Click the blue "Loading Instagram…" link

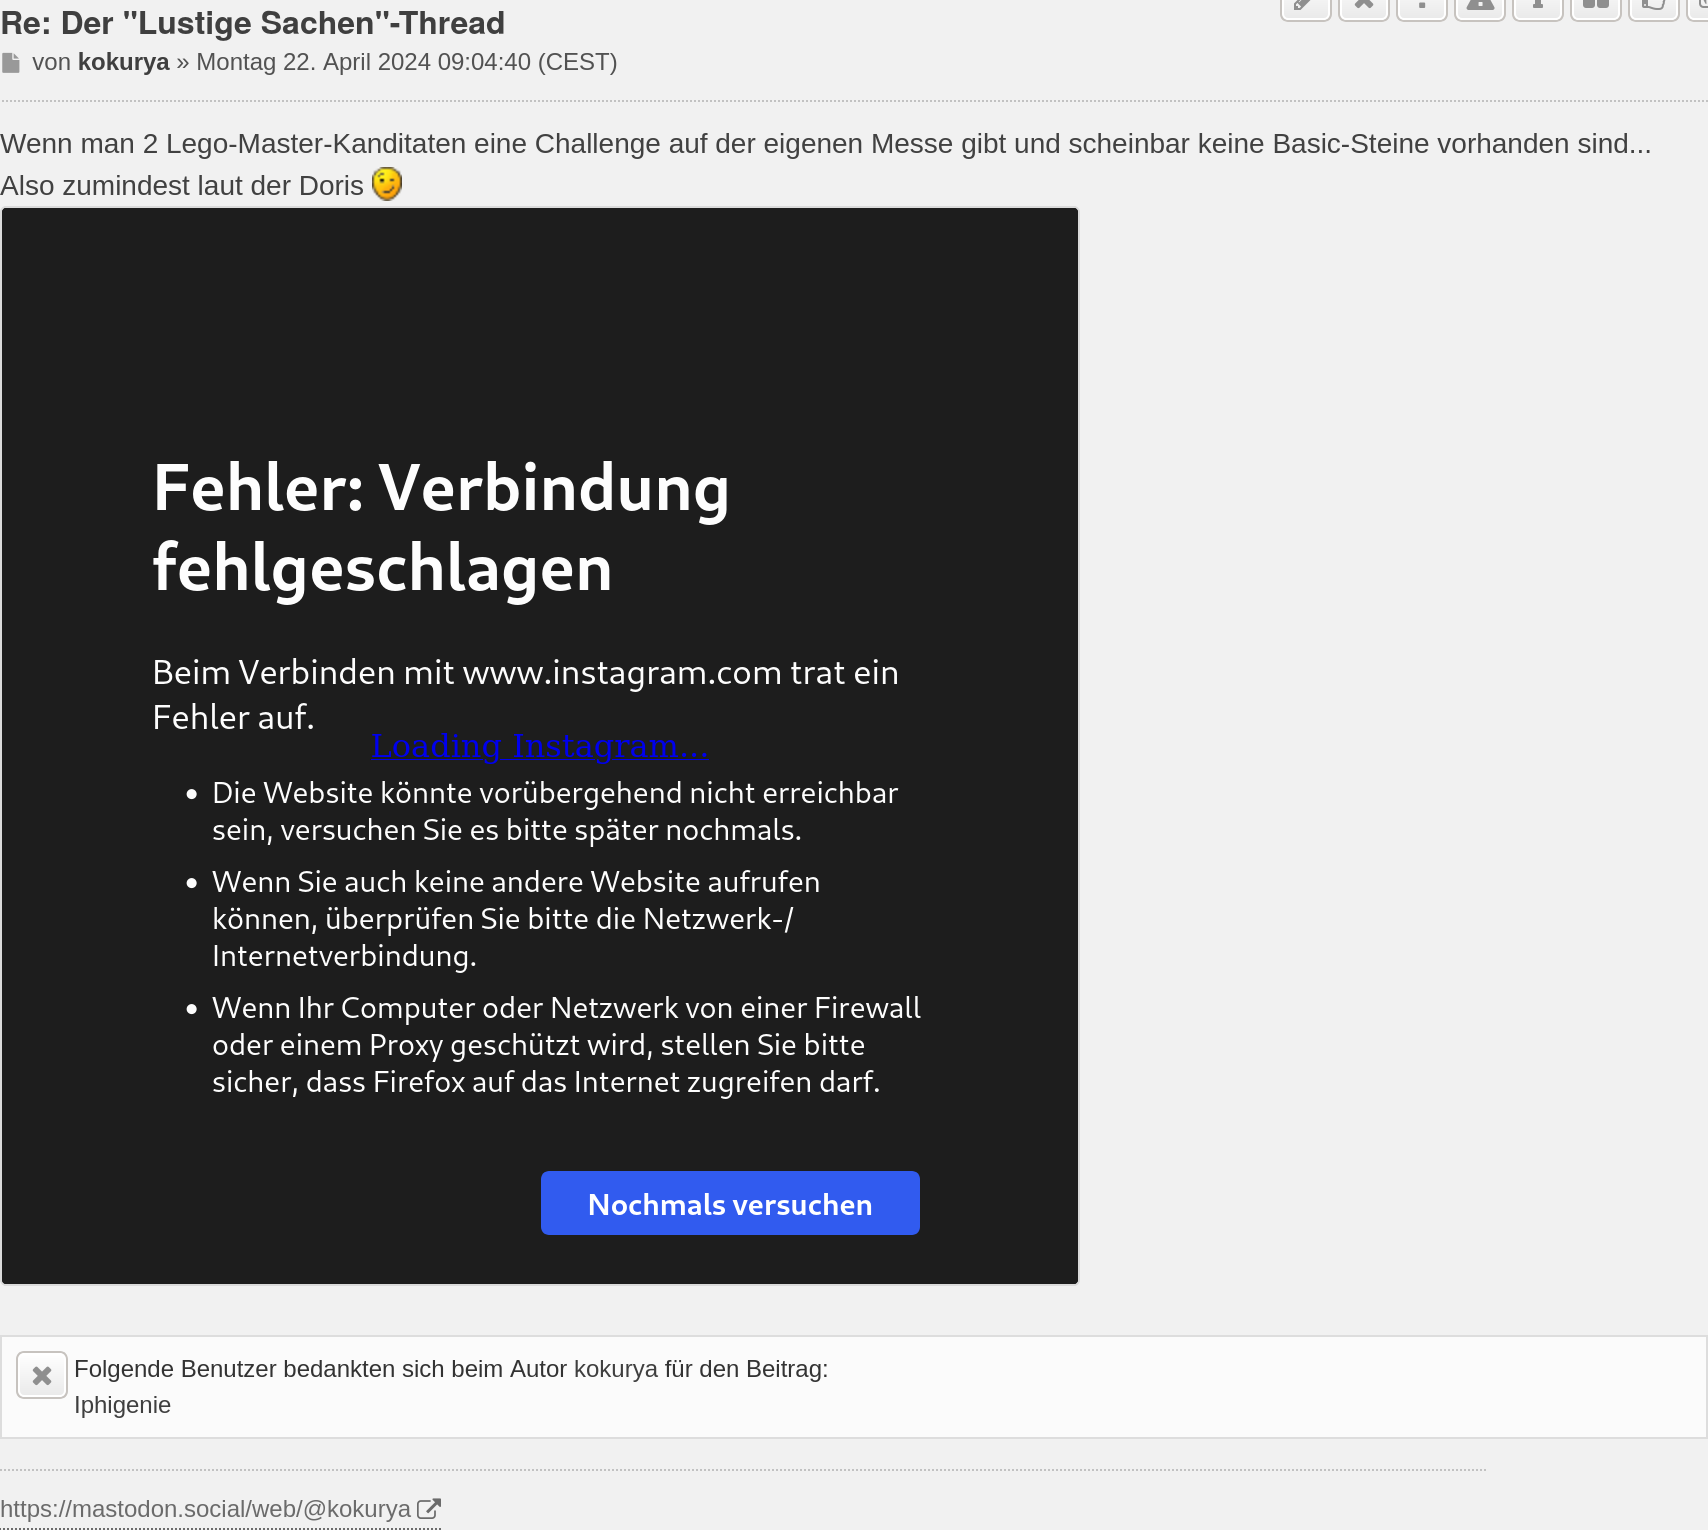(539, 746)
